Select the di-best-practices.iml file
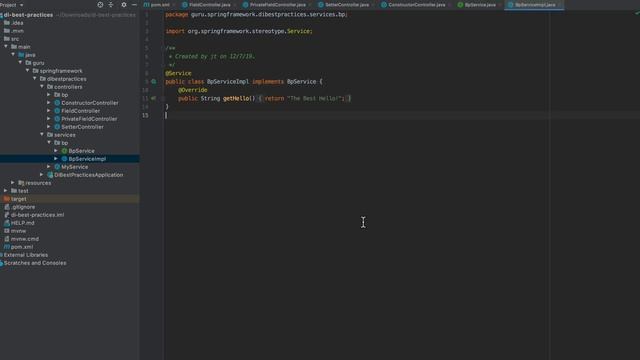Screen dimensions: 640x360 [x=38, y=215]
